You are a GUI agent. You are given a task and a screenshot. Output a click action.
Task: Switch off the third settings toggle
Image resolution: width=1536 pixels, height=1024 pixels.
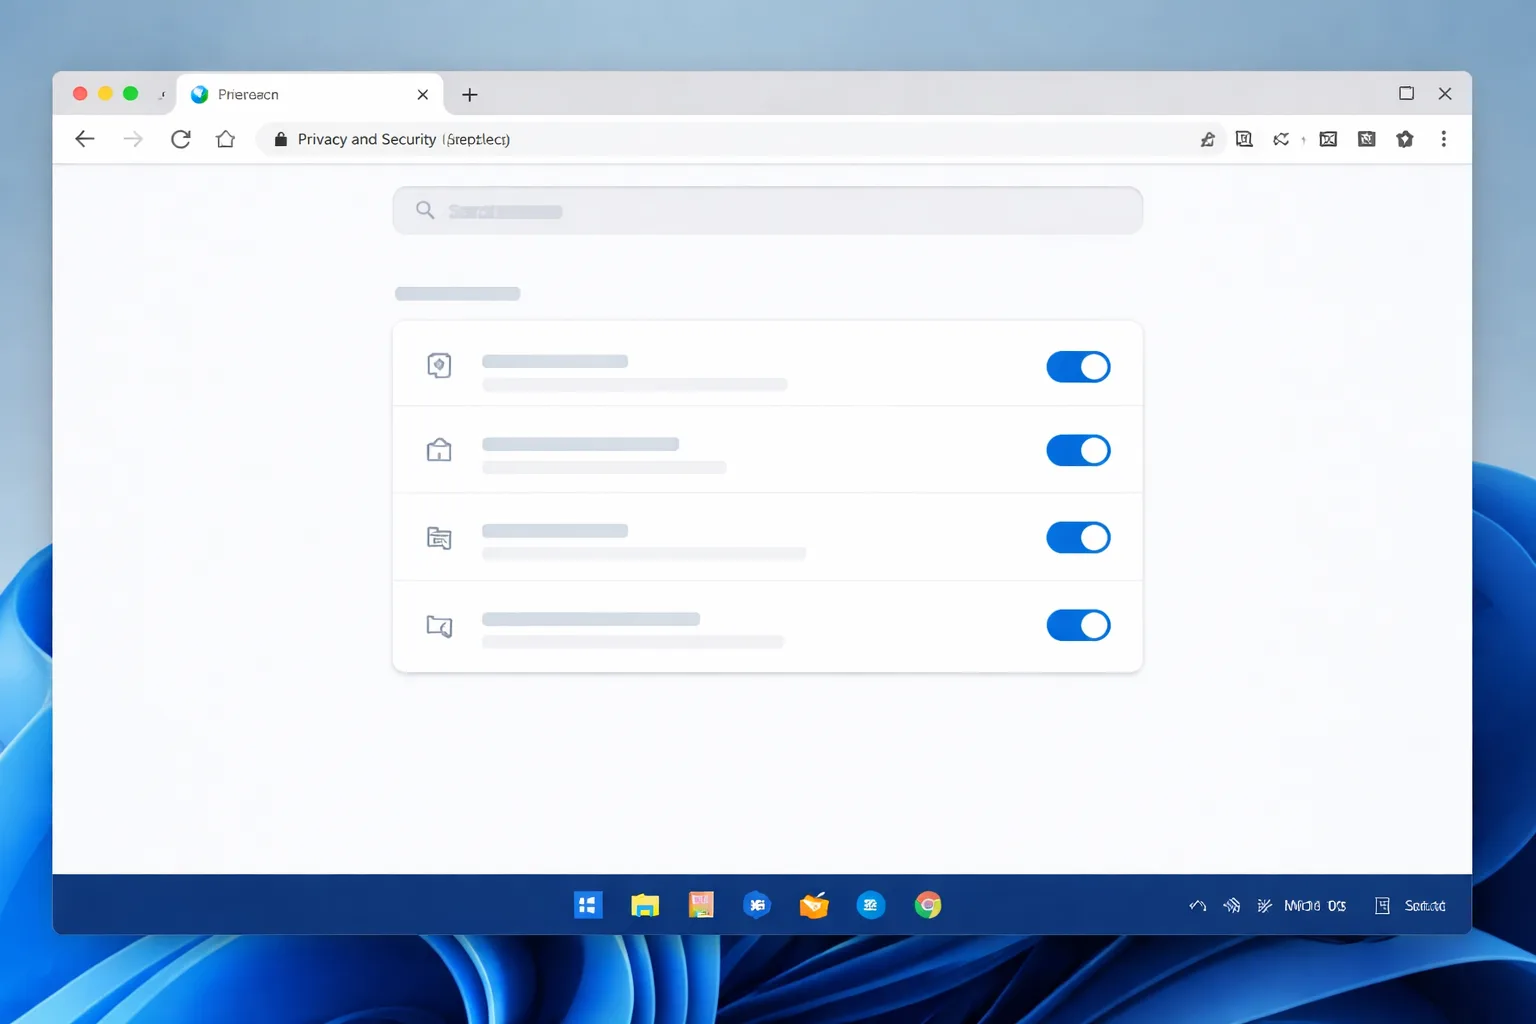(x=1078, y=538)
